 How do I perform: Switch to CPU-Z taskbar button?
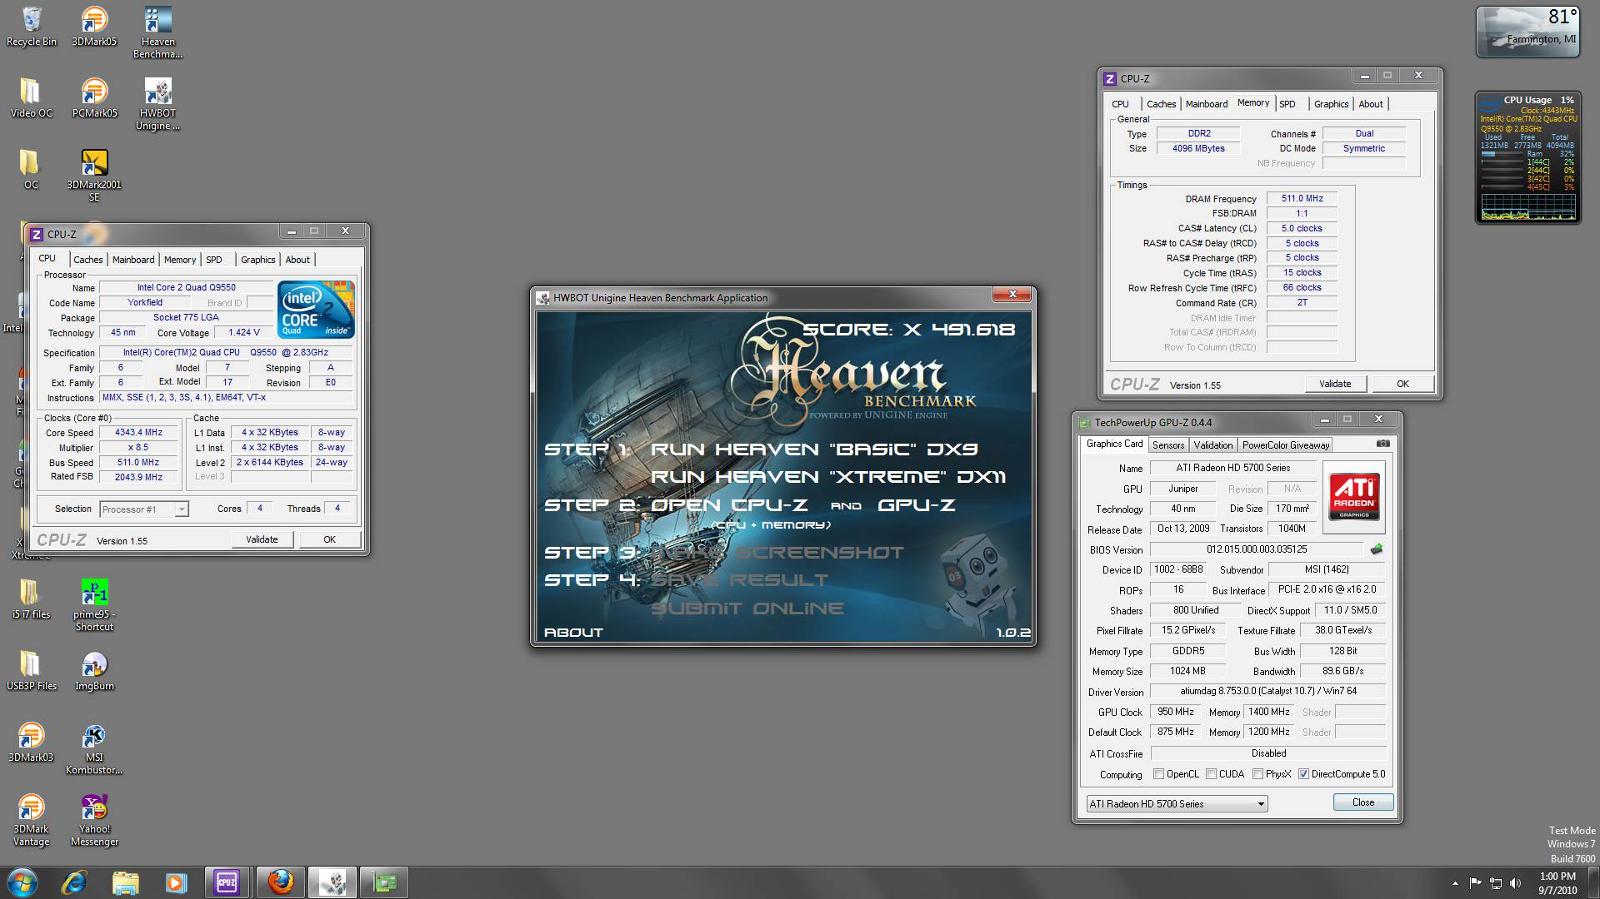point(227,882)
